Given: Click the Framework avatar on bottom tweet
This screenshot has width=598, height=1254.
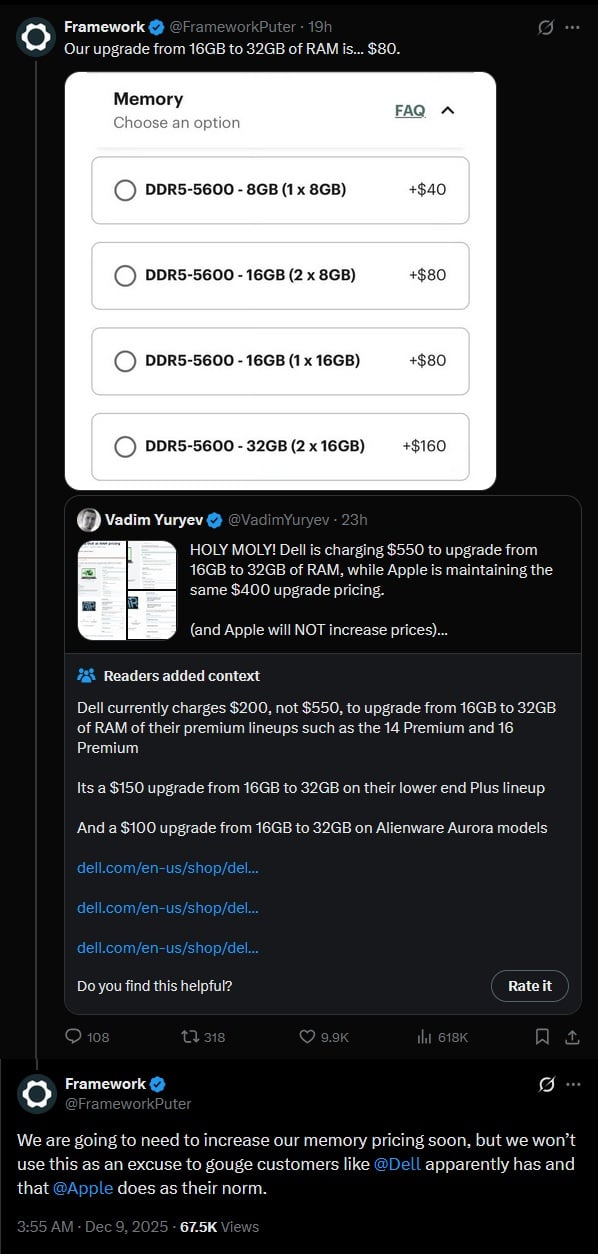Looking at the screenshot, I should 37,1093.
